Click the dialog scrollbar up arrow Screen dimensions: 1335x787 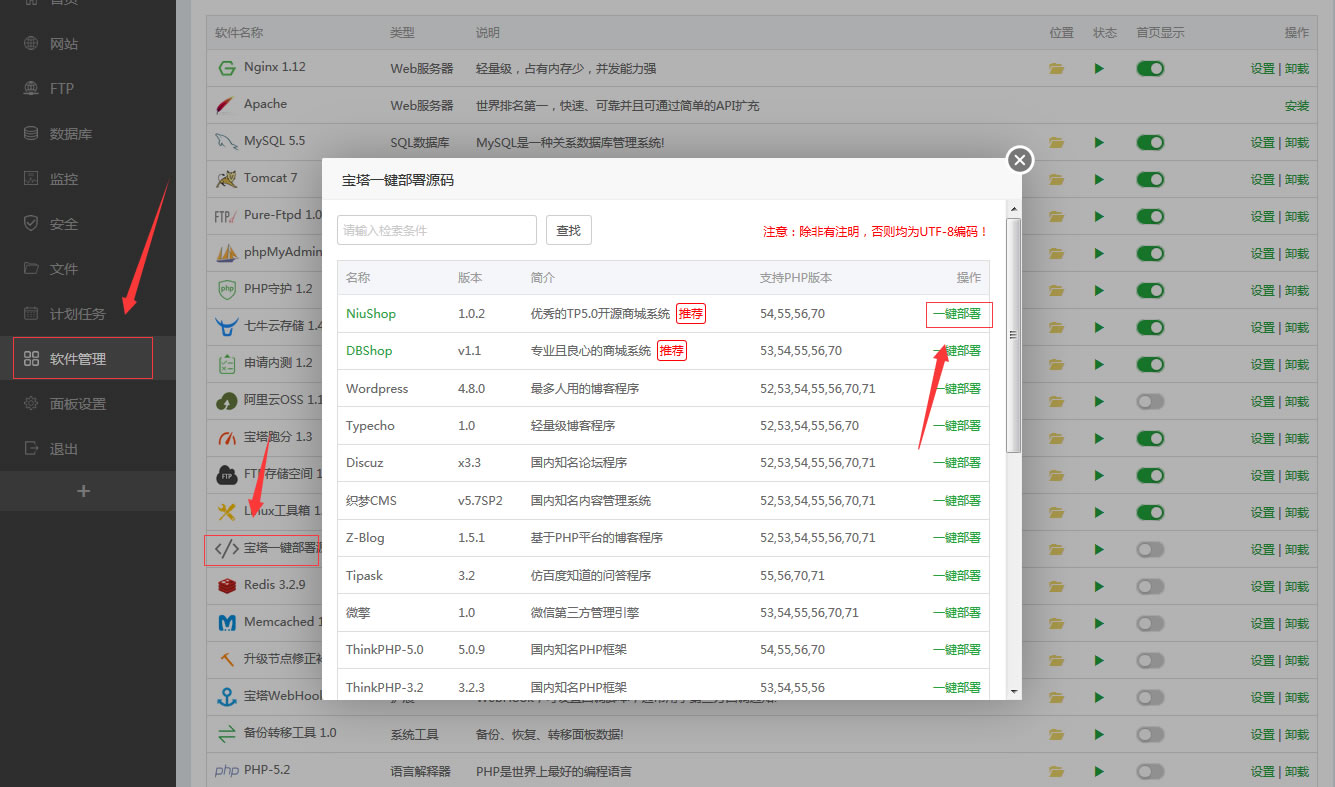pyautogui.click(x=1014, y=208)
